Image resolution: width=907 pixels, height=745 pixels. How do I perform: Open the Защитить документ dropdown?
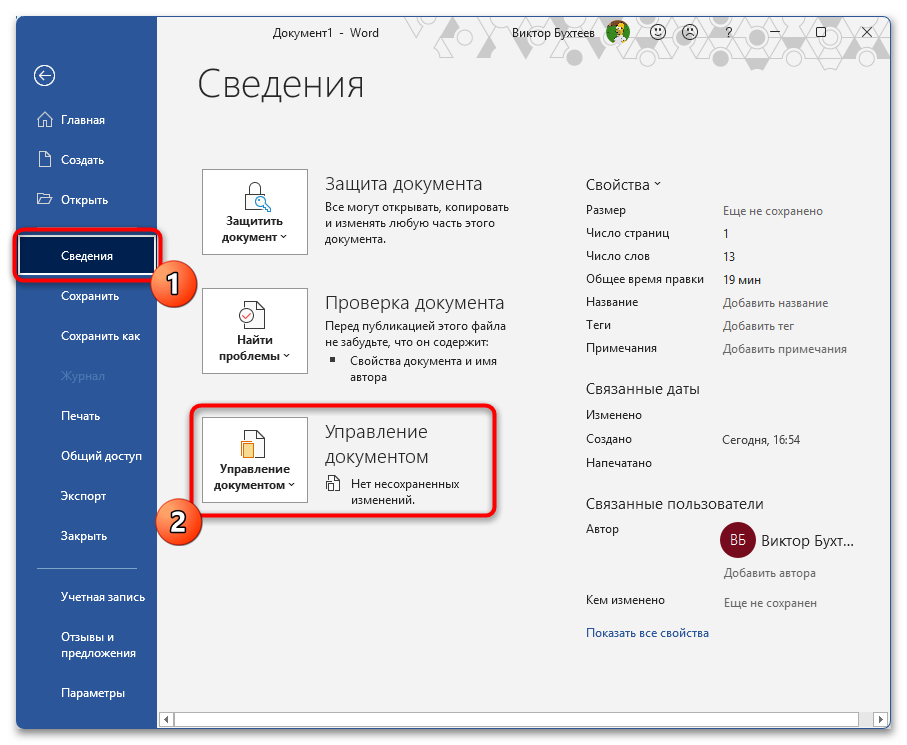255,212
